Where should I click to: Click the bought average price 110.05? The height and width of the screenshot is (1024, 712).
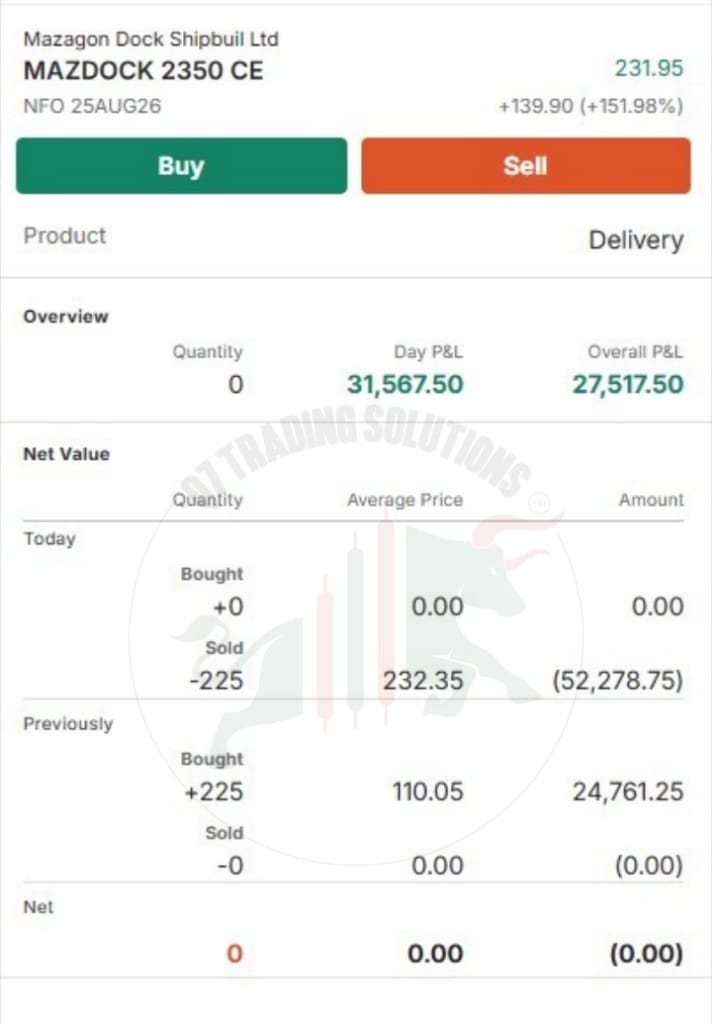click(428, 792)
